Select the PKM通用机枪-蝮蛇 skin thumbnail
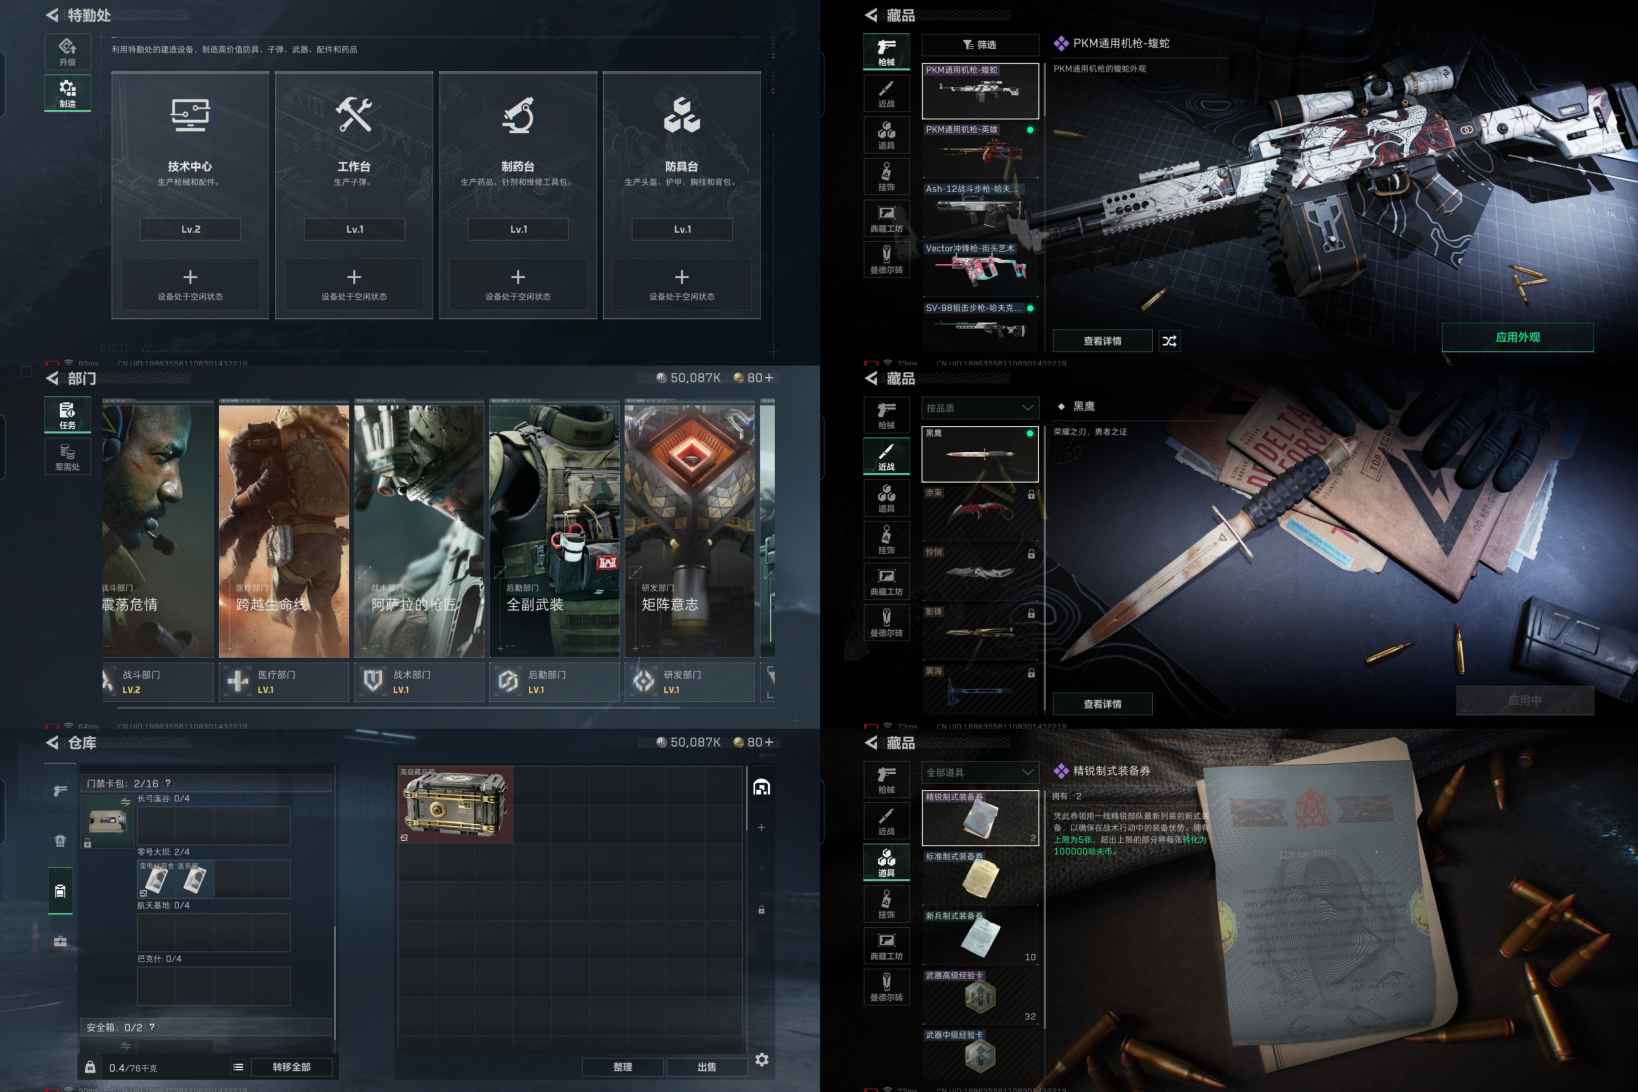The image size is (1638, 1092). click(x=980, y=91)
